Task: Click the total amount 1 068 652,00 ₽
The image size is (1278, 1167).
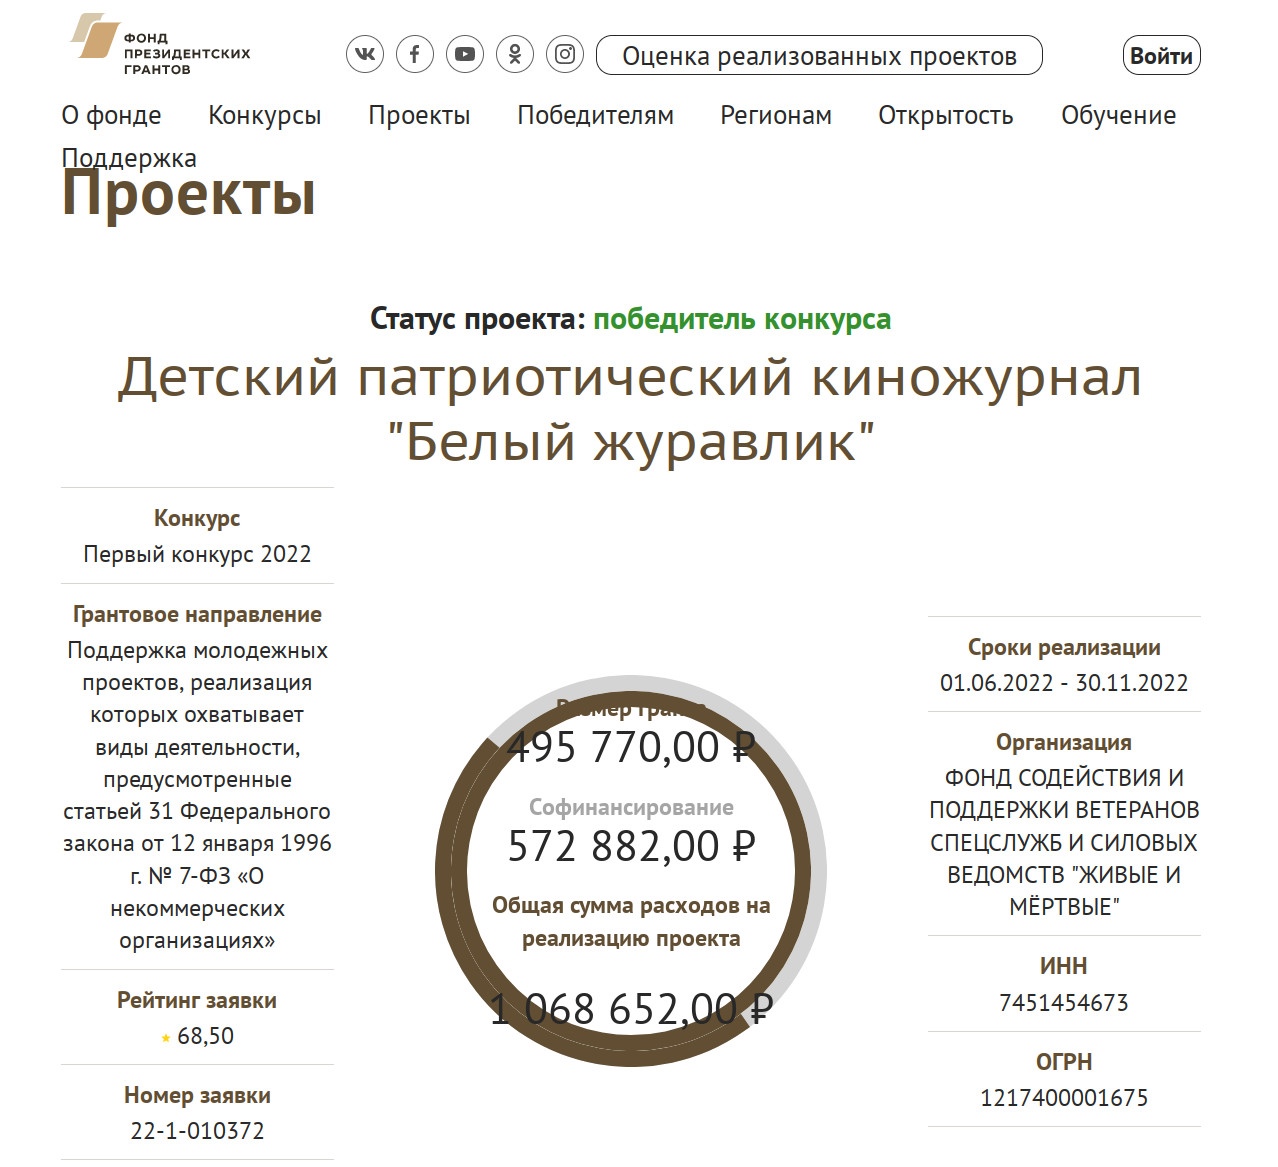Action: pyautogui.click(x=631, y=1009)
